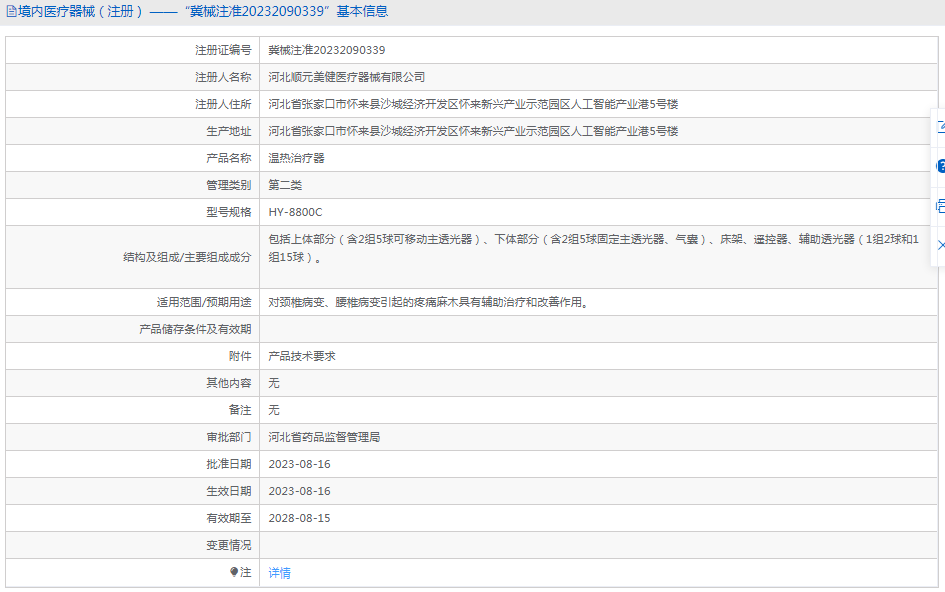The width and height of the screenshot is (945, 592).
Task: Click approving department 河北省药品监督管理局
Action: [x=324, y=437]
